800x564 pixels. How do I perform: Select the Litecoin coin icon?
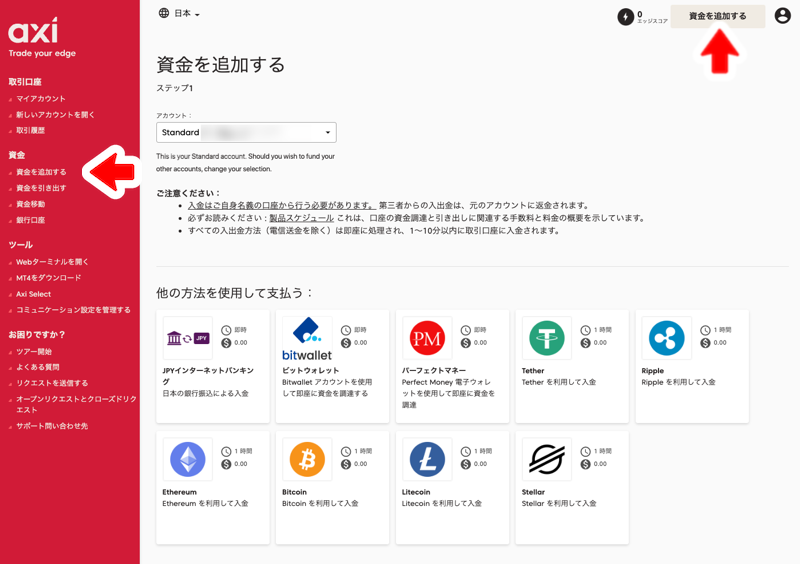coord(427,459)
